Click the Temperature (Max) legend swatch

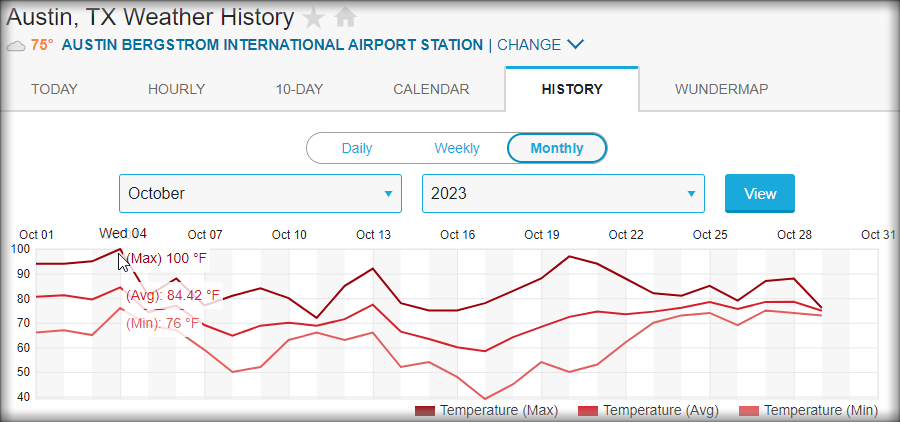(x=425, y=411)
